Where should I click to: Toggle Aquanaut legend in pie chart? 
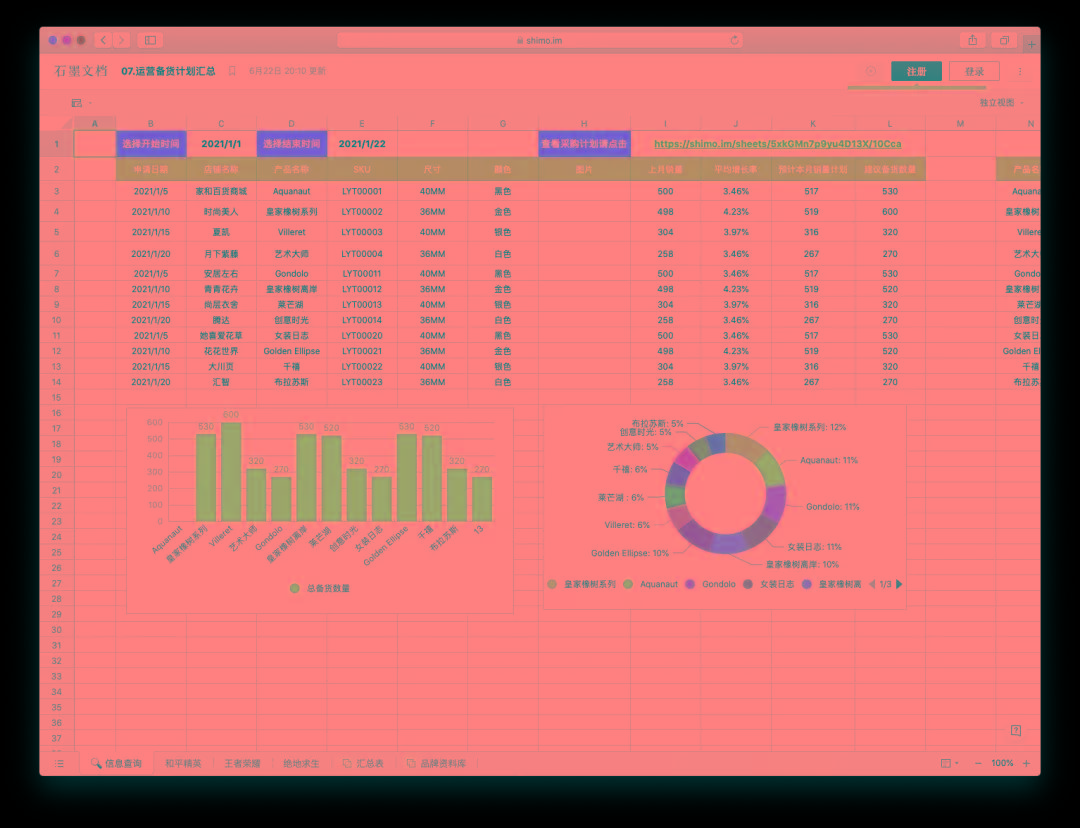click(x=651, y=584)
